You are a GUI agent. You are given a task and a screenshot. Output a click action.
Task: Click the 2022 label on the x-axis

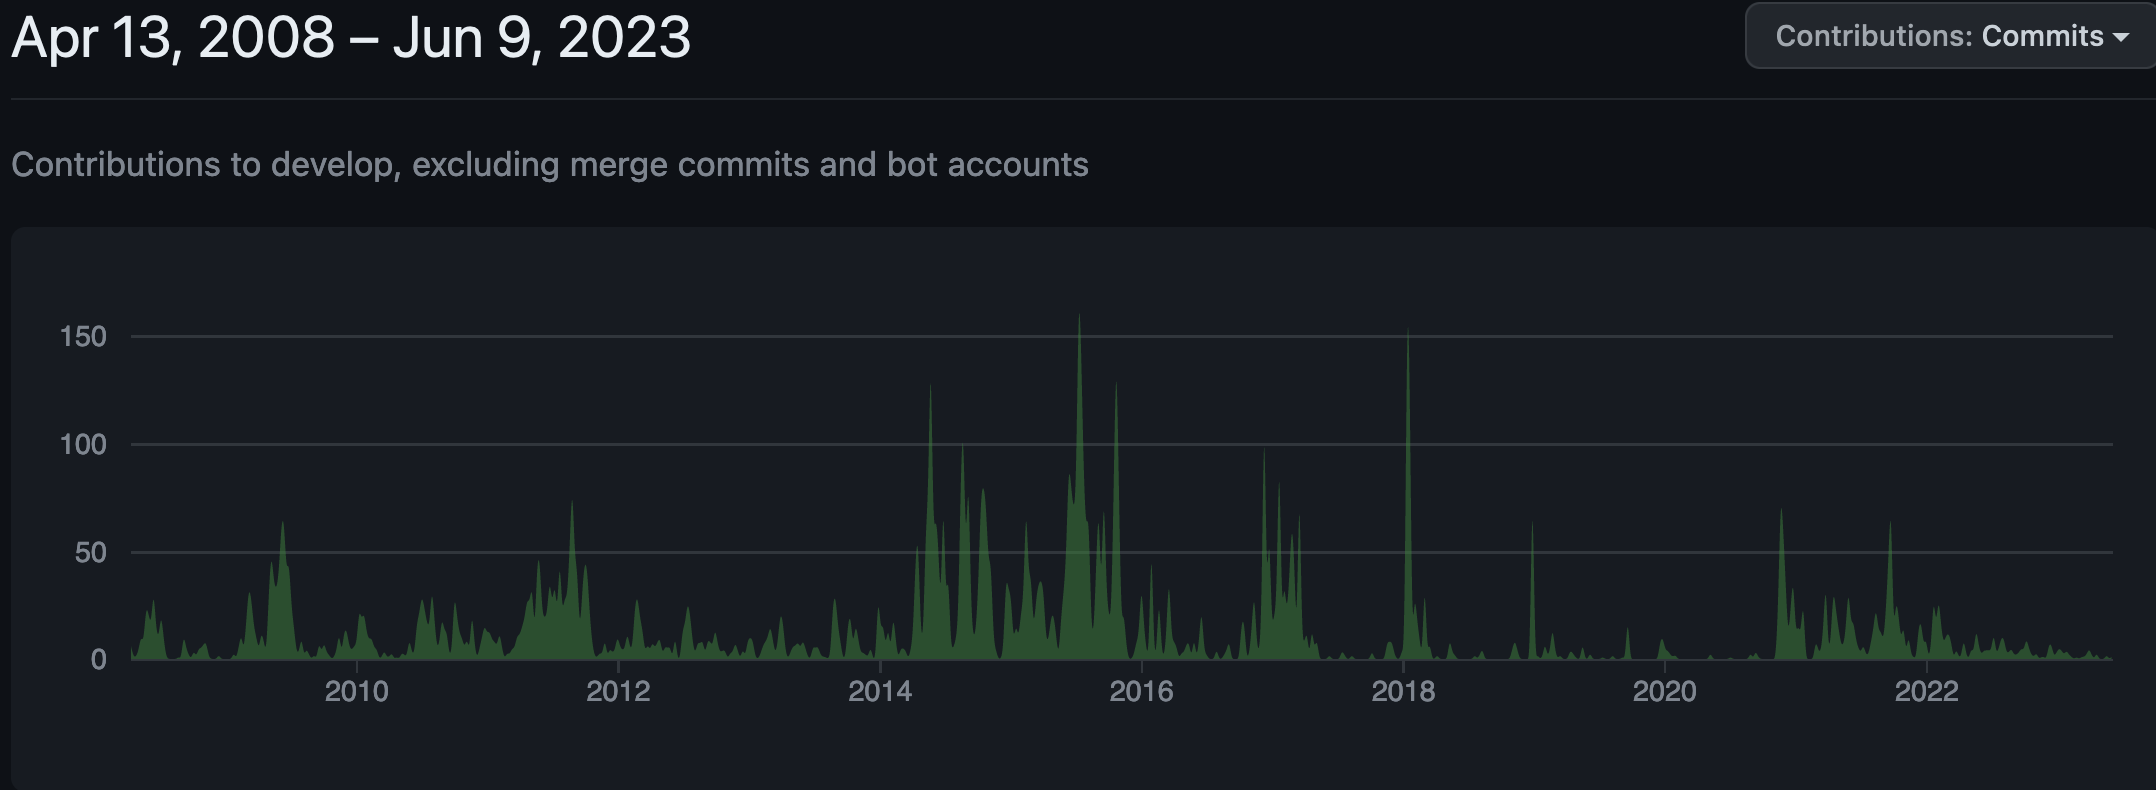(1926, 691)
